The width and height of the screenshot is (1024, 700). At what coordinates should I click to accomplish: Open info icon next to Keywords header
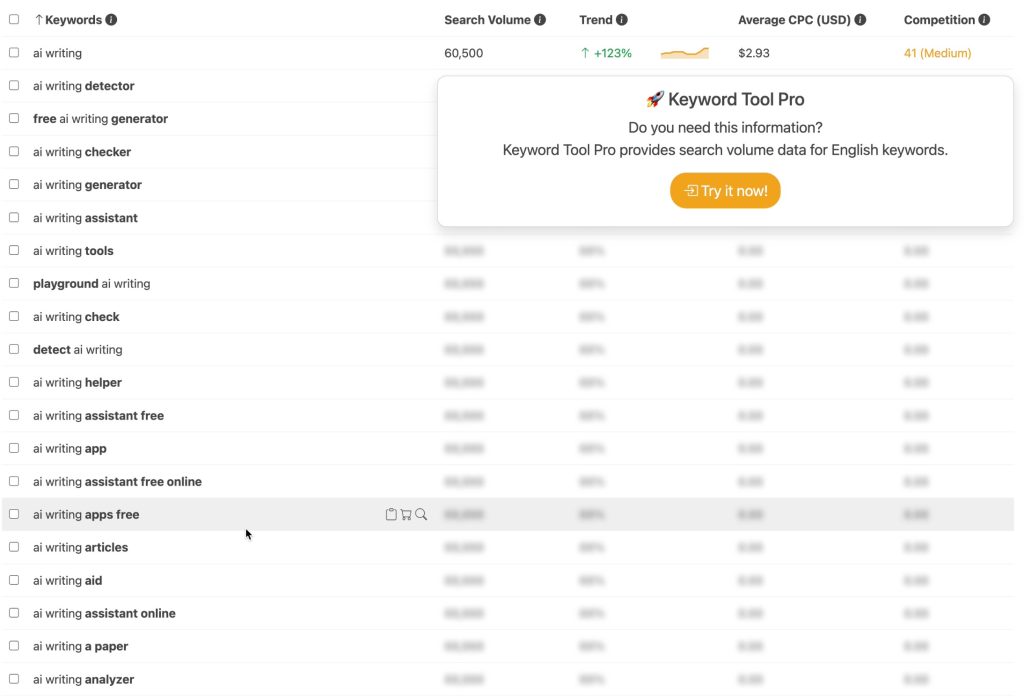tap(111, 20)
